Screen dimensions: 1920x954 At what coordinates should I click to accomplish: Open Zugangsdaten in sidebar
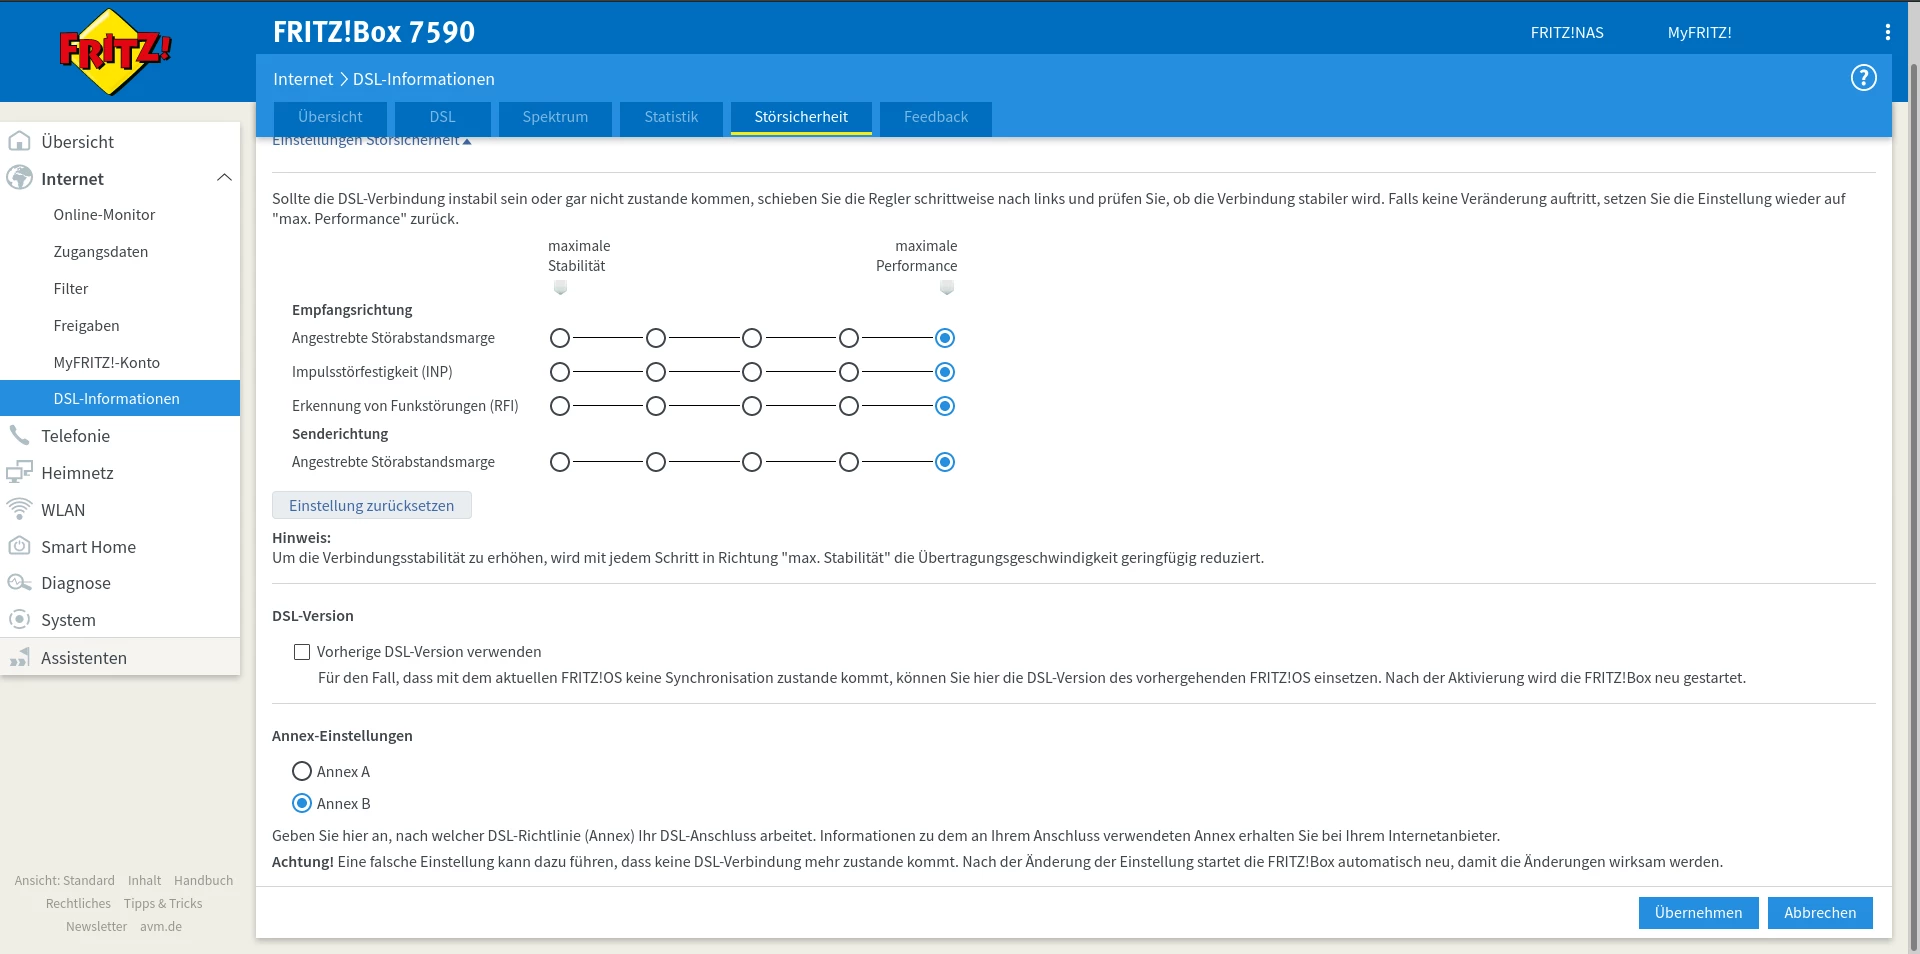(120, 252)
